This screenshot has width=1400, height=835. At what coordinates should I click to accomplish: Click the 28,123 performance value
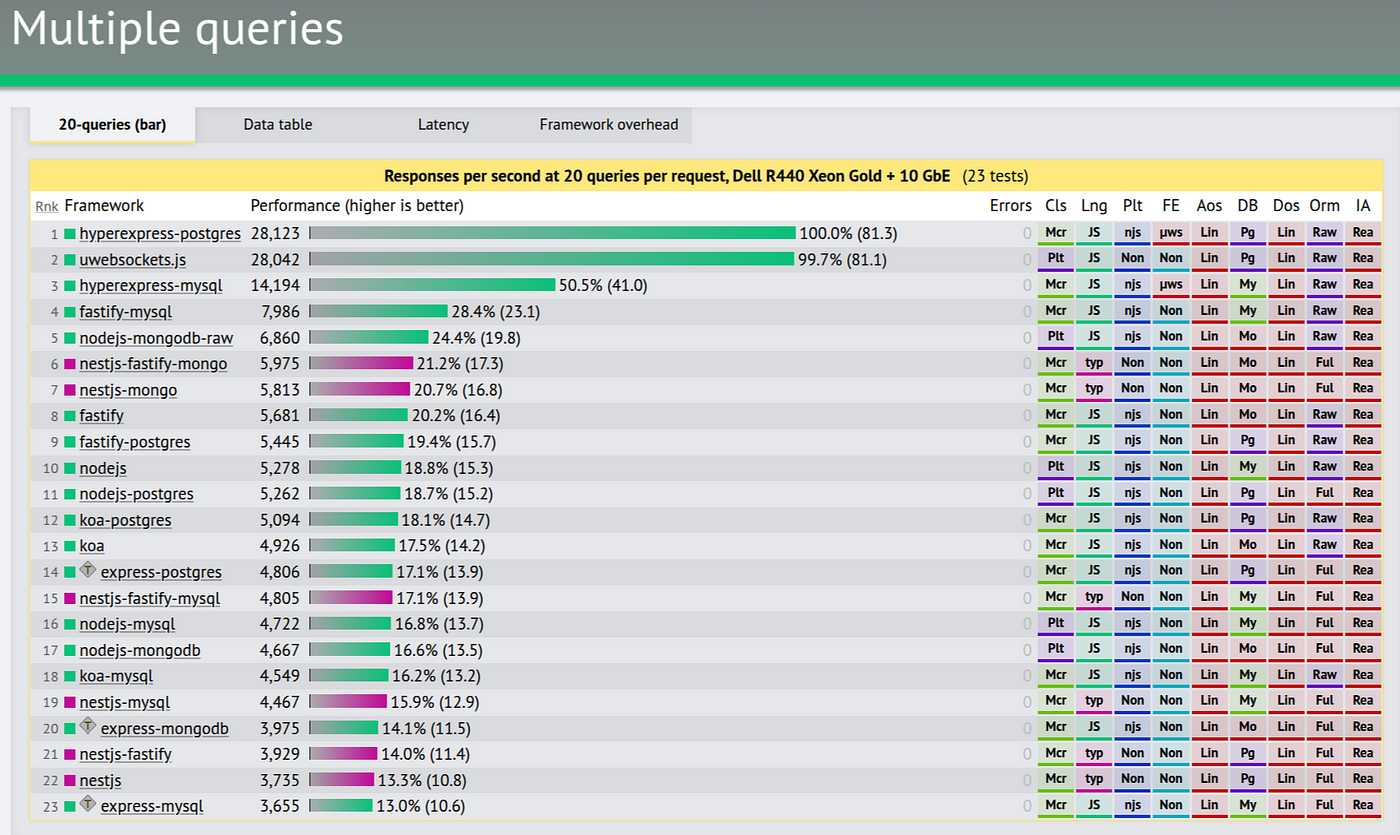point(275,233)
